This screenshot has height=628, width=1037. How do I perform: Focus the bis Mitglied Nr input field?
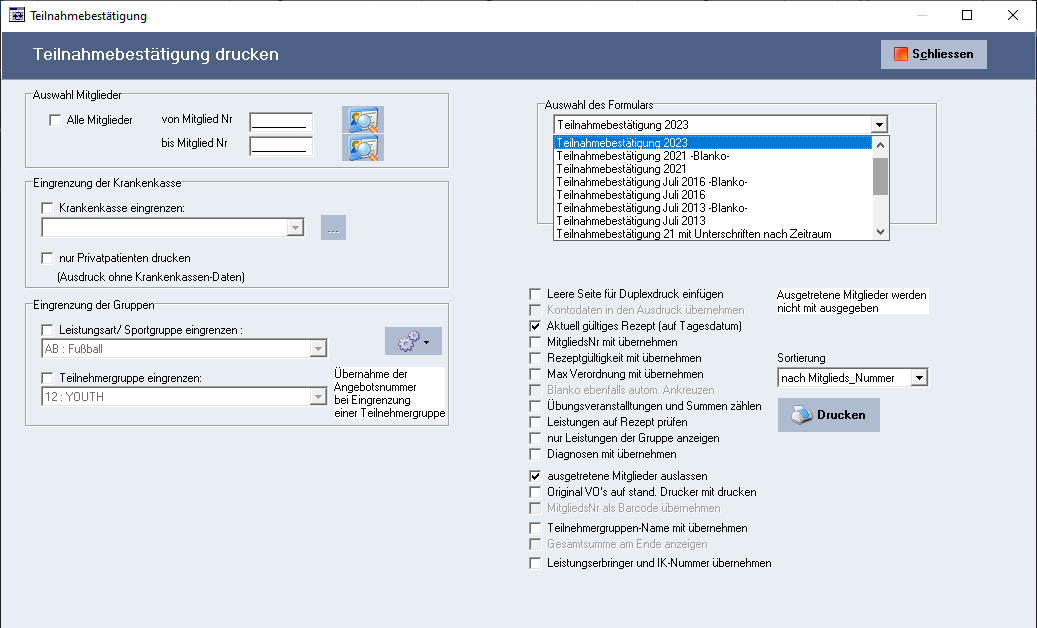(281, 147)
